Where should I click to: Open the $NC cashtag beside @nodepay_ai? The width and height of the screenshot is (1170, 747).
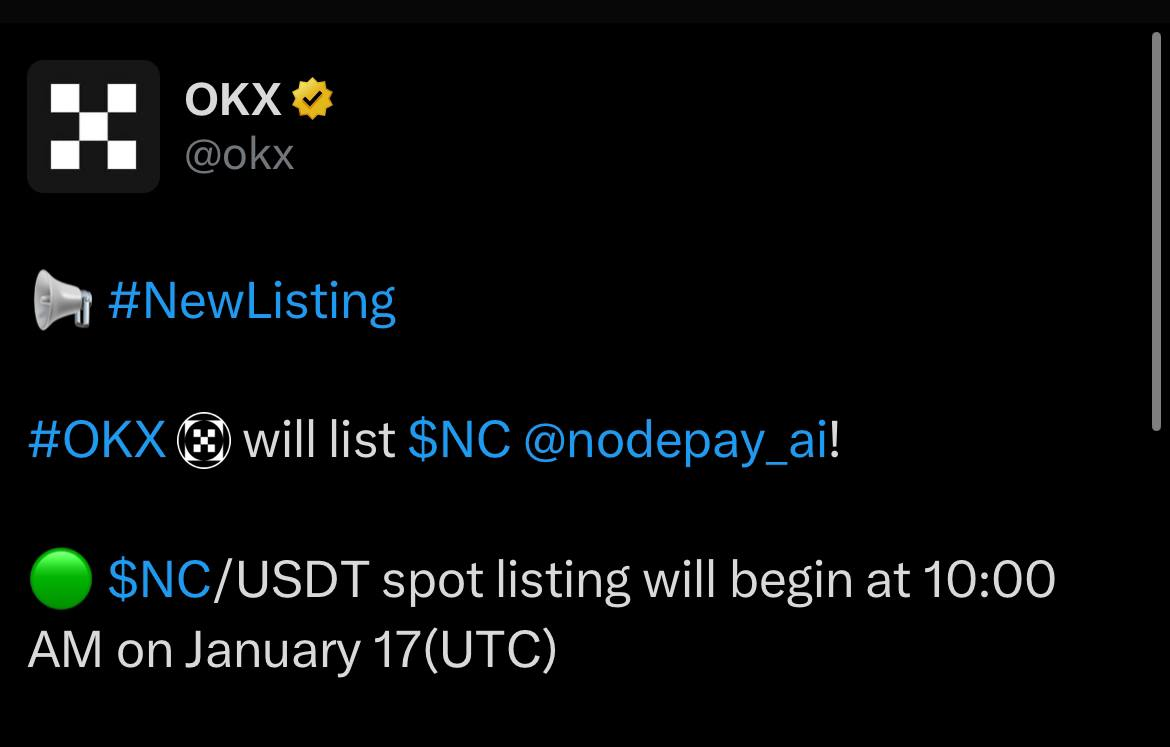click(x=460, y=440)
